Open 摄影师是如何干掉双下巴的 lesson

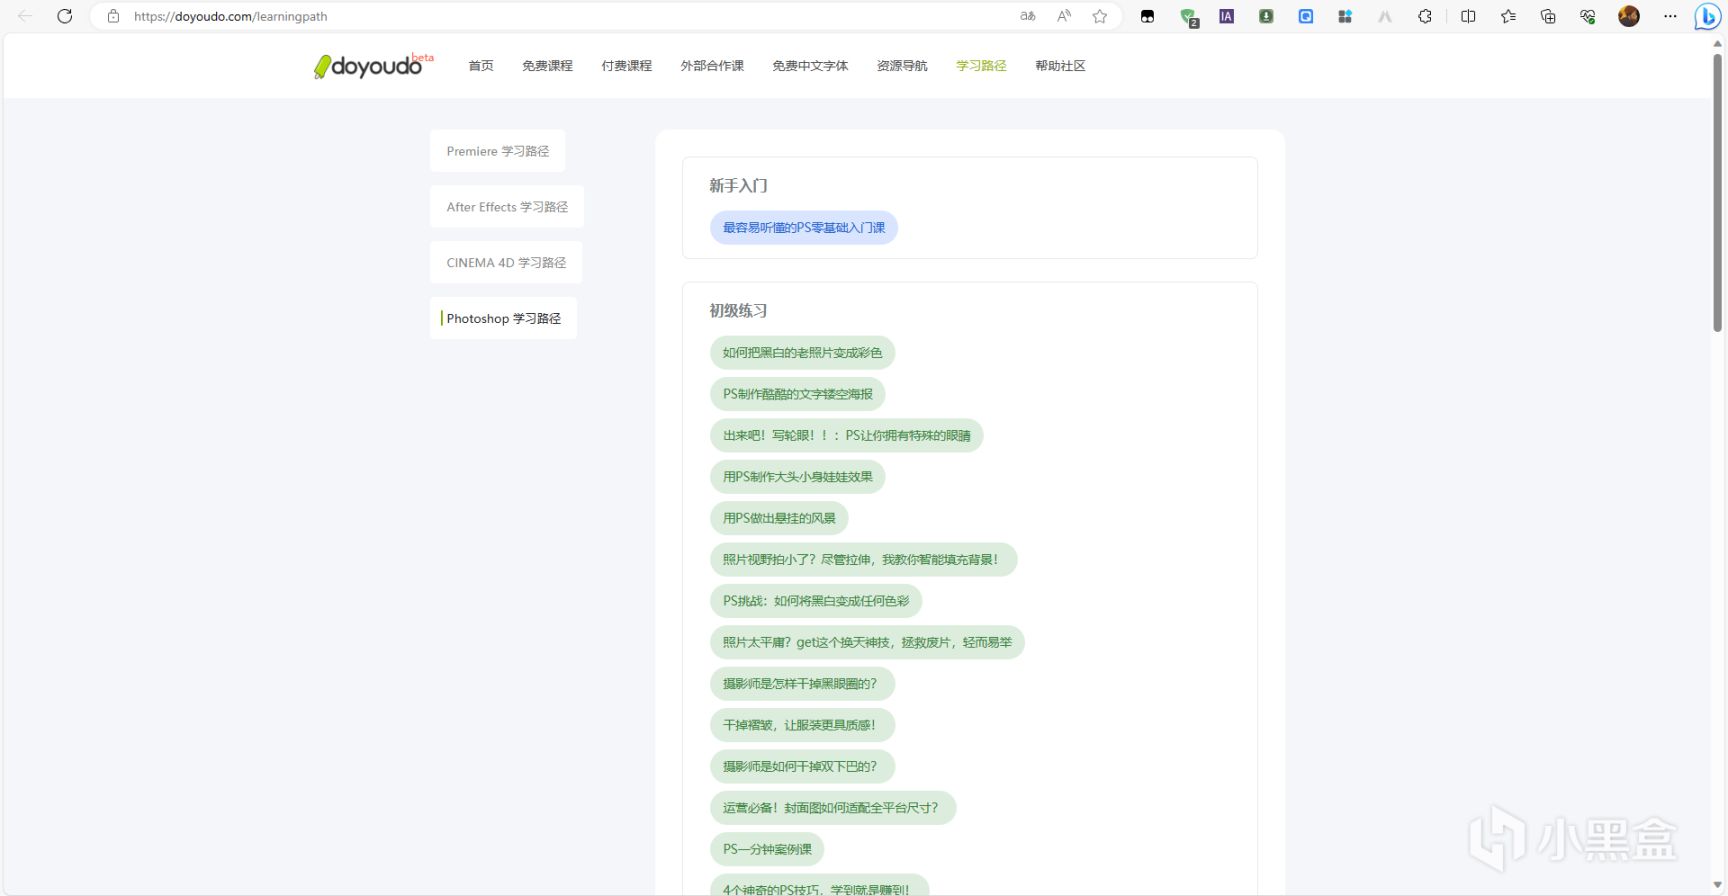click(802, 767)
